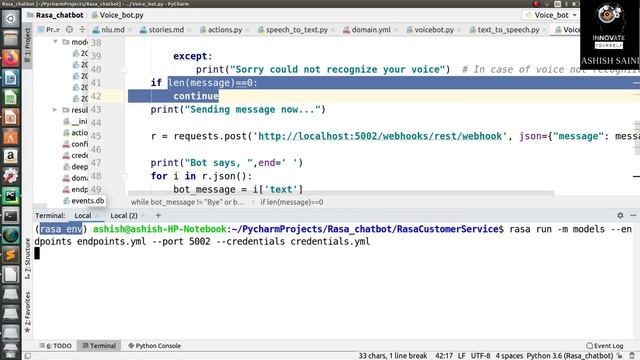Toggle the 1: Project side tool window
Viewport: 640px width, 360px height.
pyautogui.click(x=27, y=45)
